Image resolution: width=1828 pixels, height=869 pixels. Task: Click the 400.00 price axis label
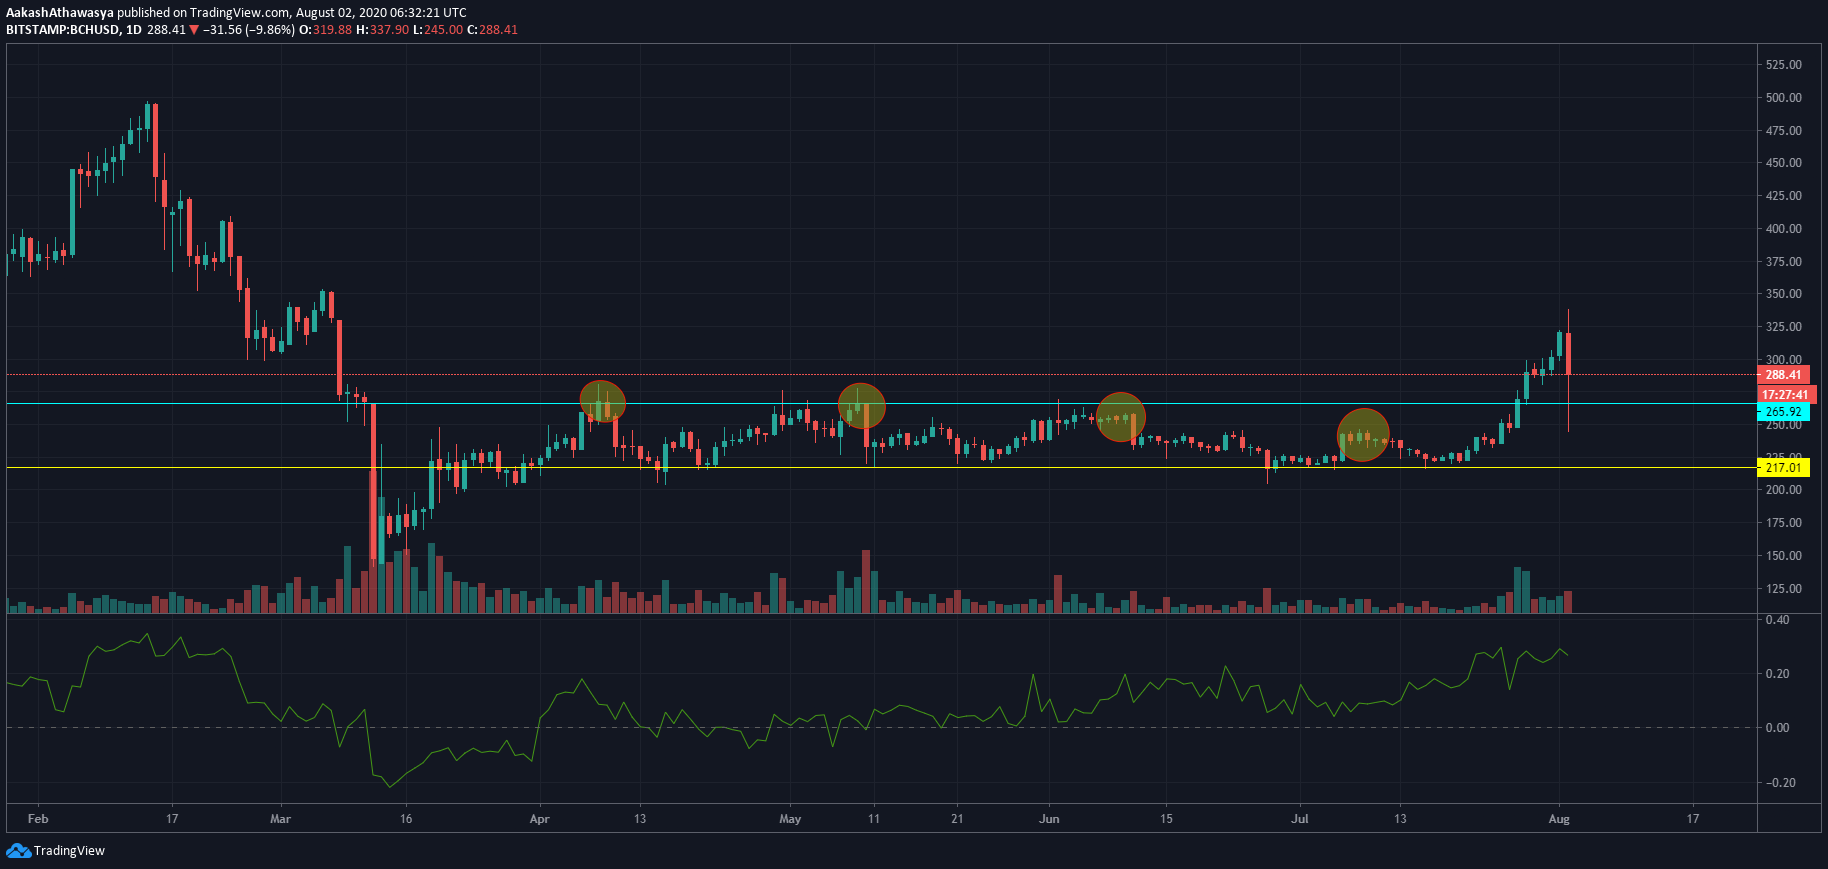(x=1784, y=229)
